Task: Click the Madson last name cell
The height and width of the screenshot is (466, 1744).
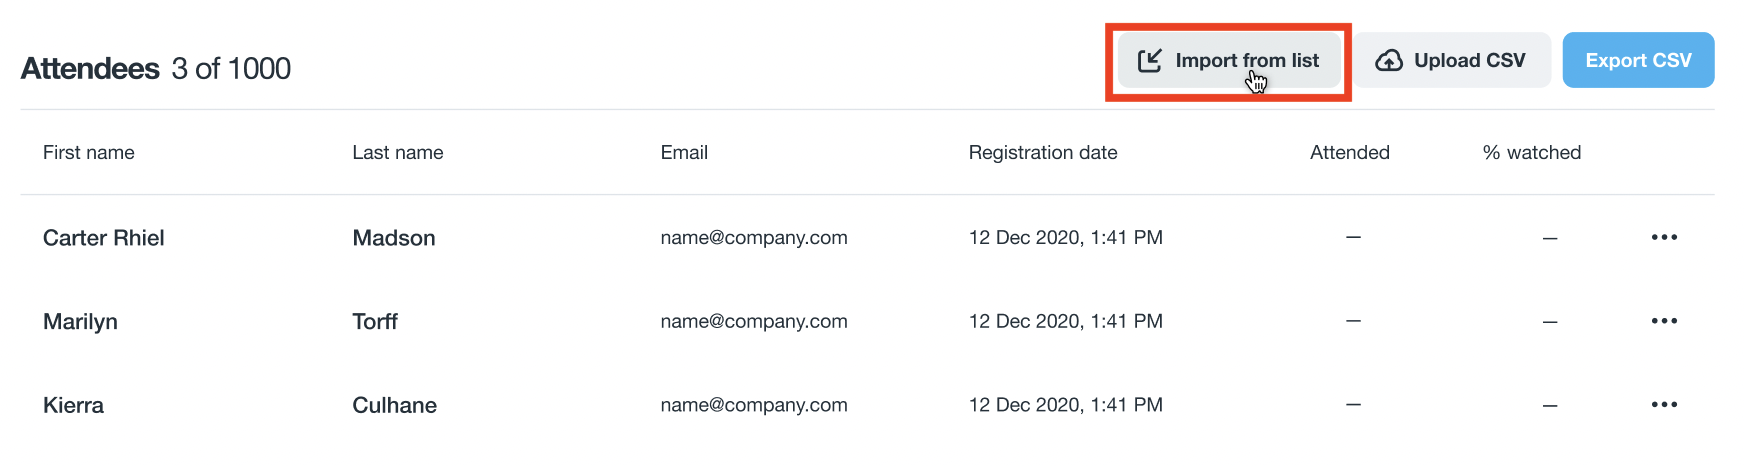Action: point(394,238)
